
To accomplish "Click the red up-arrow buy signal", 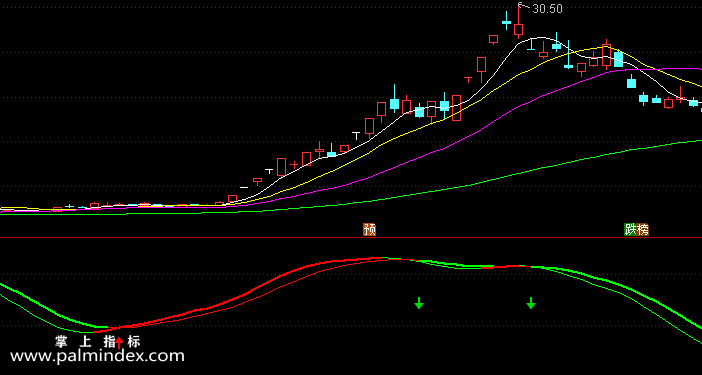I will (119, 342).
